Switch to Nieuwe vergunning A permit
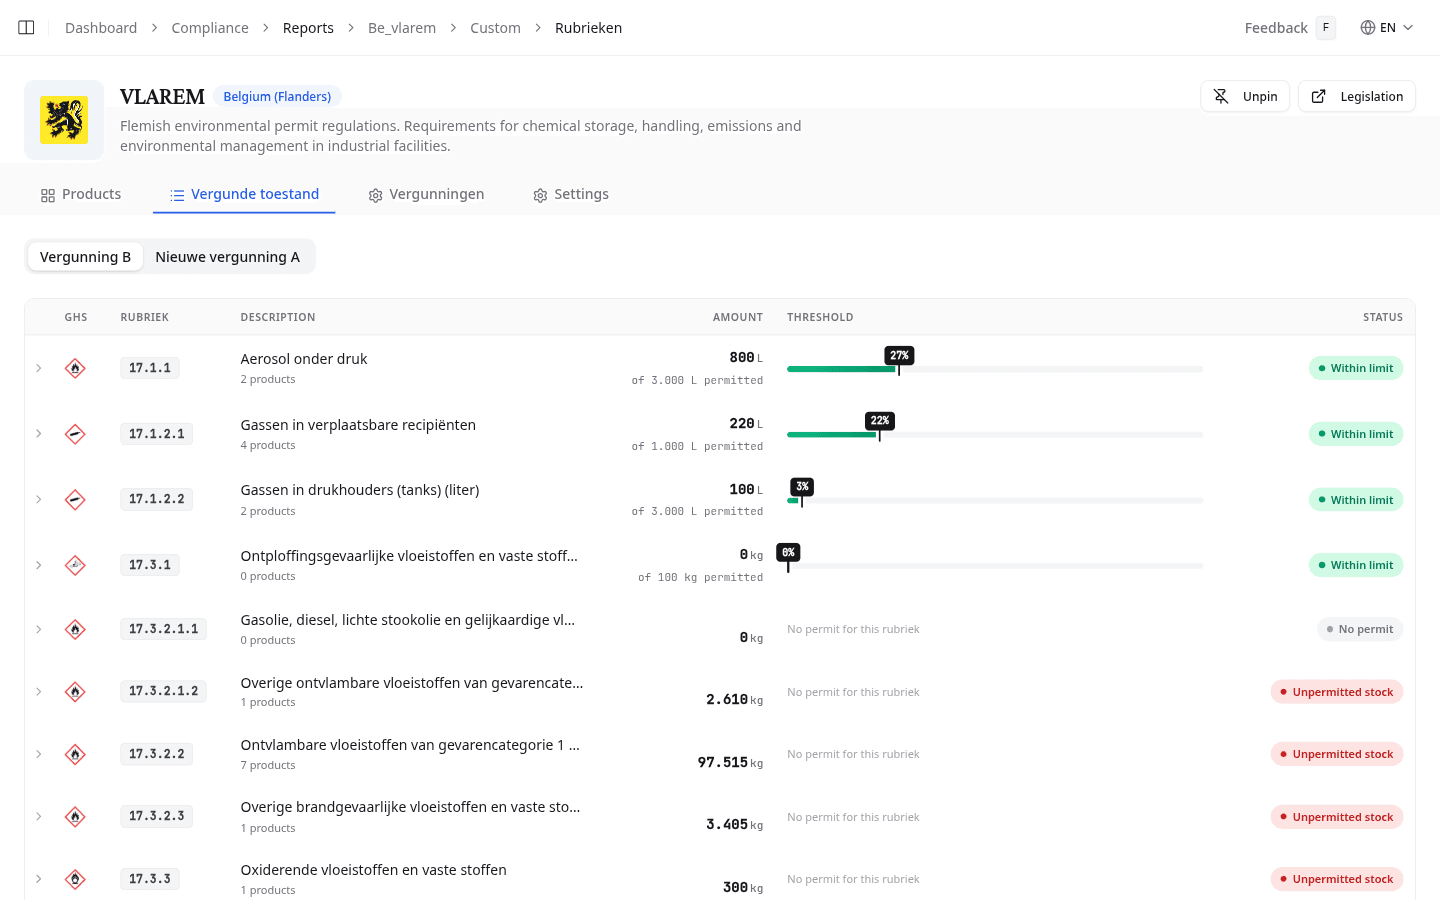 [227, 257]
